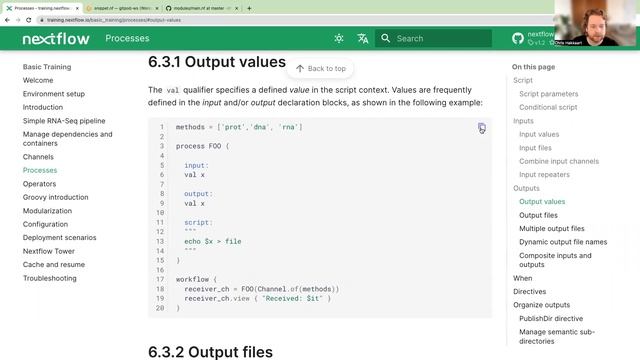Go to Cache and resume page
Image resolution: width=640 pixels, height=360 pixels.
[x=54, y=264]
